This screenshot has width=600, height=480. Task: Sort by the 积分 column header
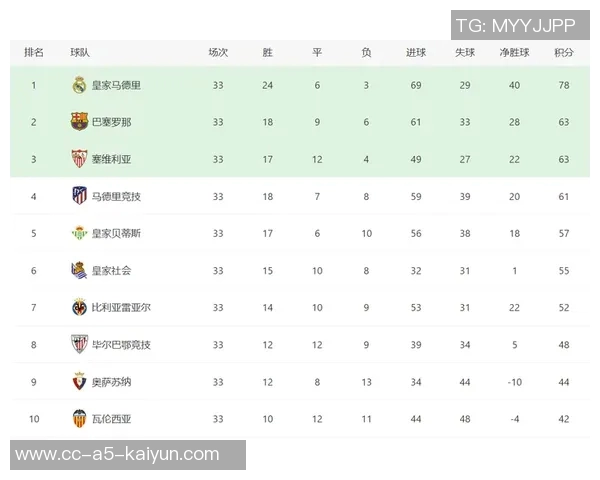(564, 51)
